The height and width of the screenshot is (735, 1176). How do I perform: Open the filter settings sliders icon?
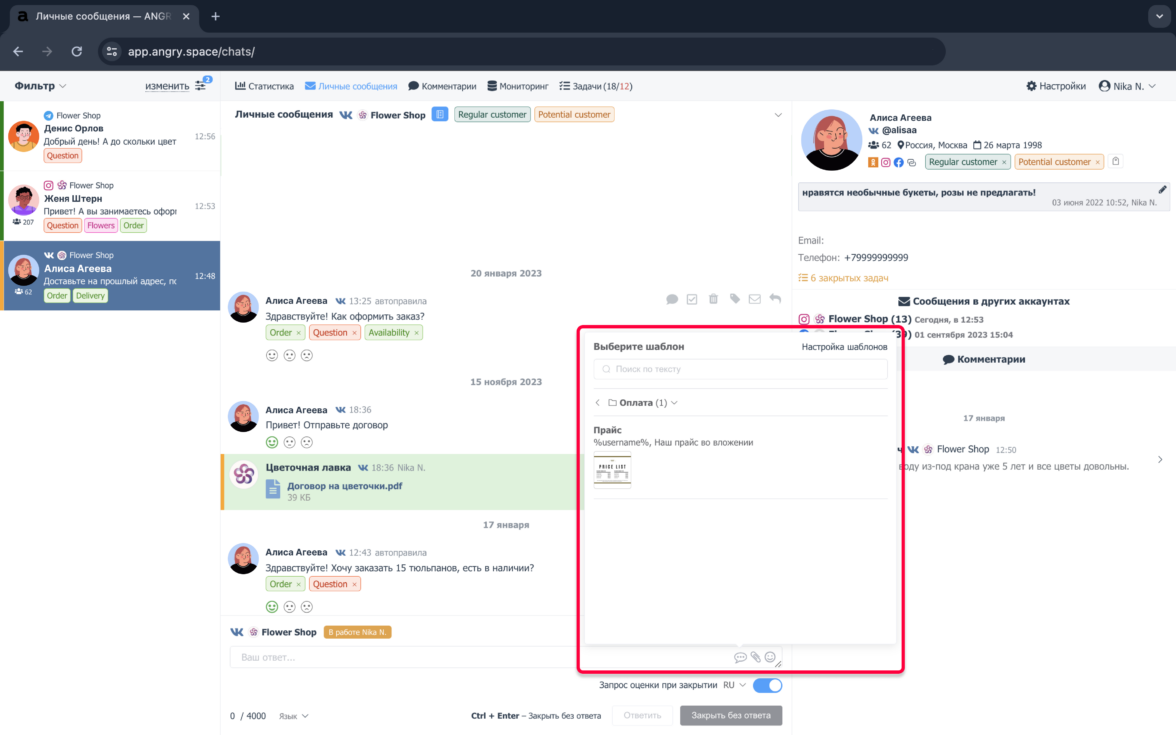coord(201,86)
